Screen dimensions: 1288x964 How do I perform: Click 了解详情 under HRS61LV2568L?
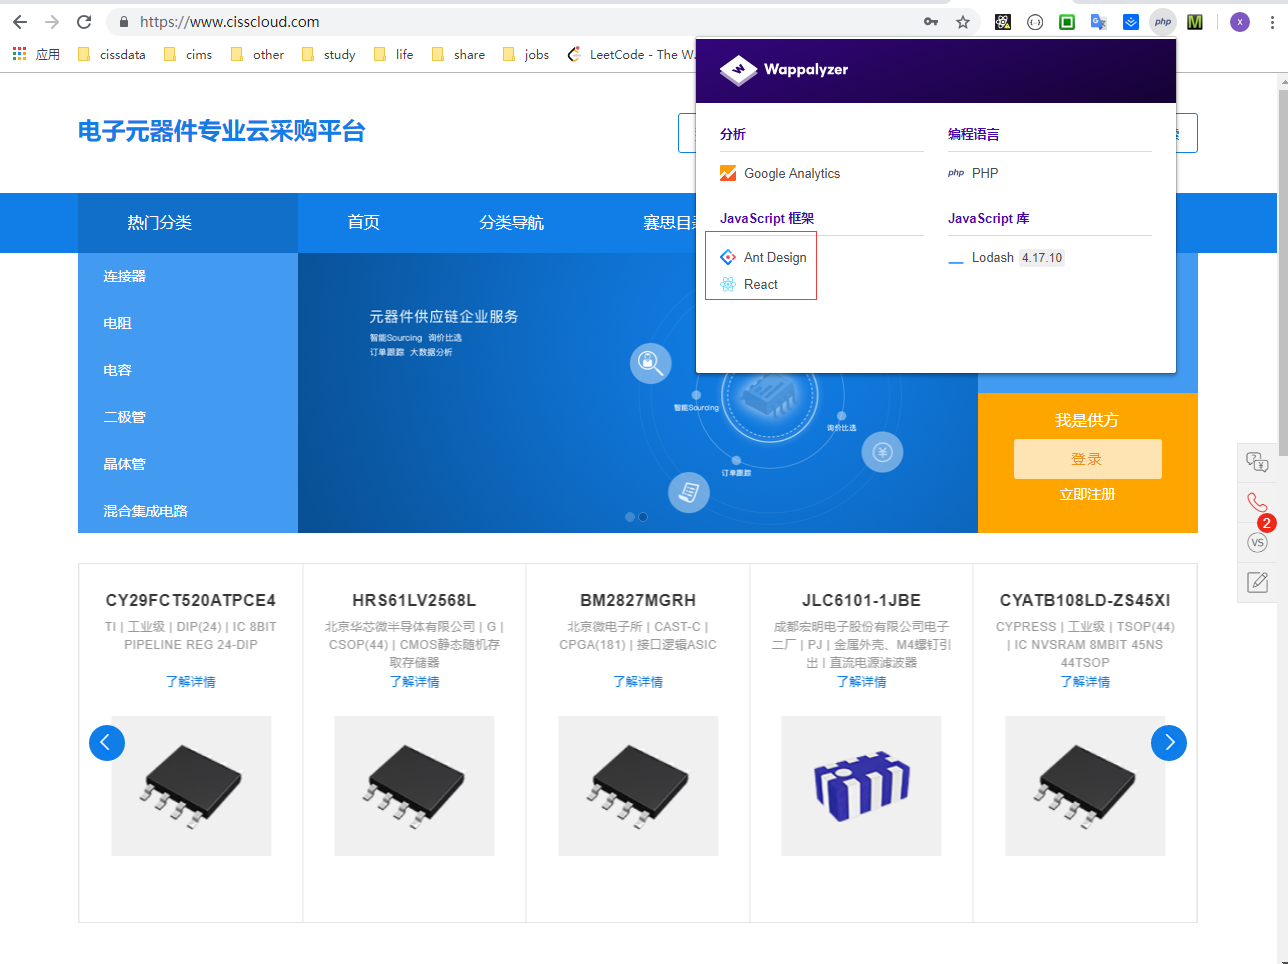click(x=415, y=682)
